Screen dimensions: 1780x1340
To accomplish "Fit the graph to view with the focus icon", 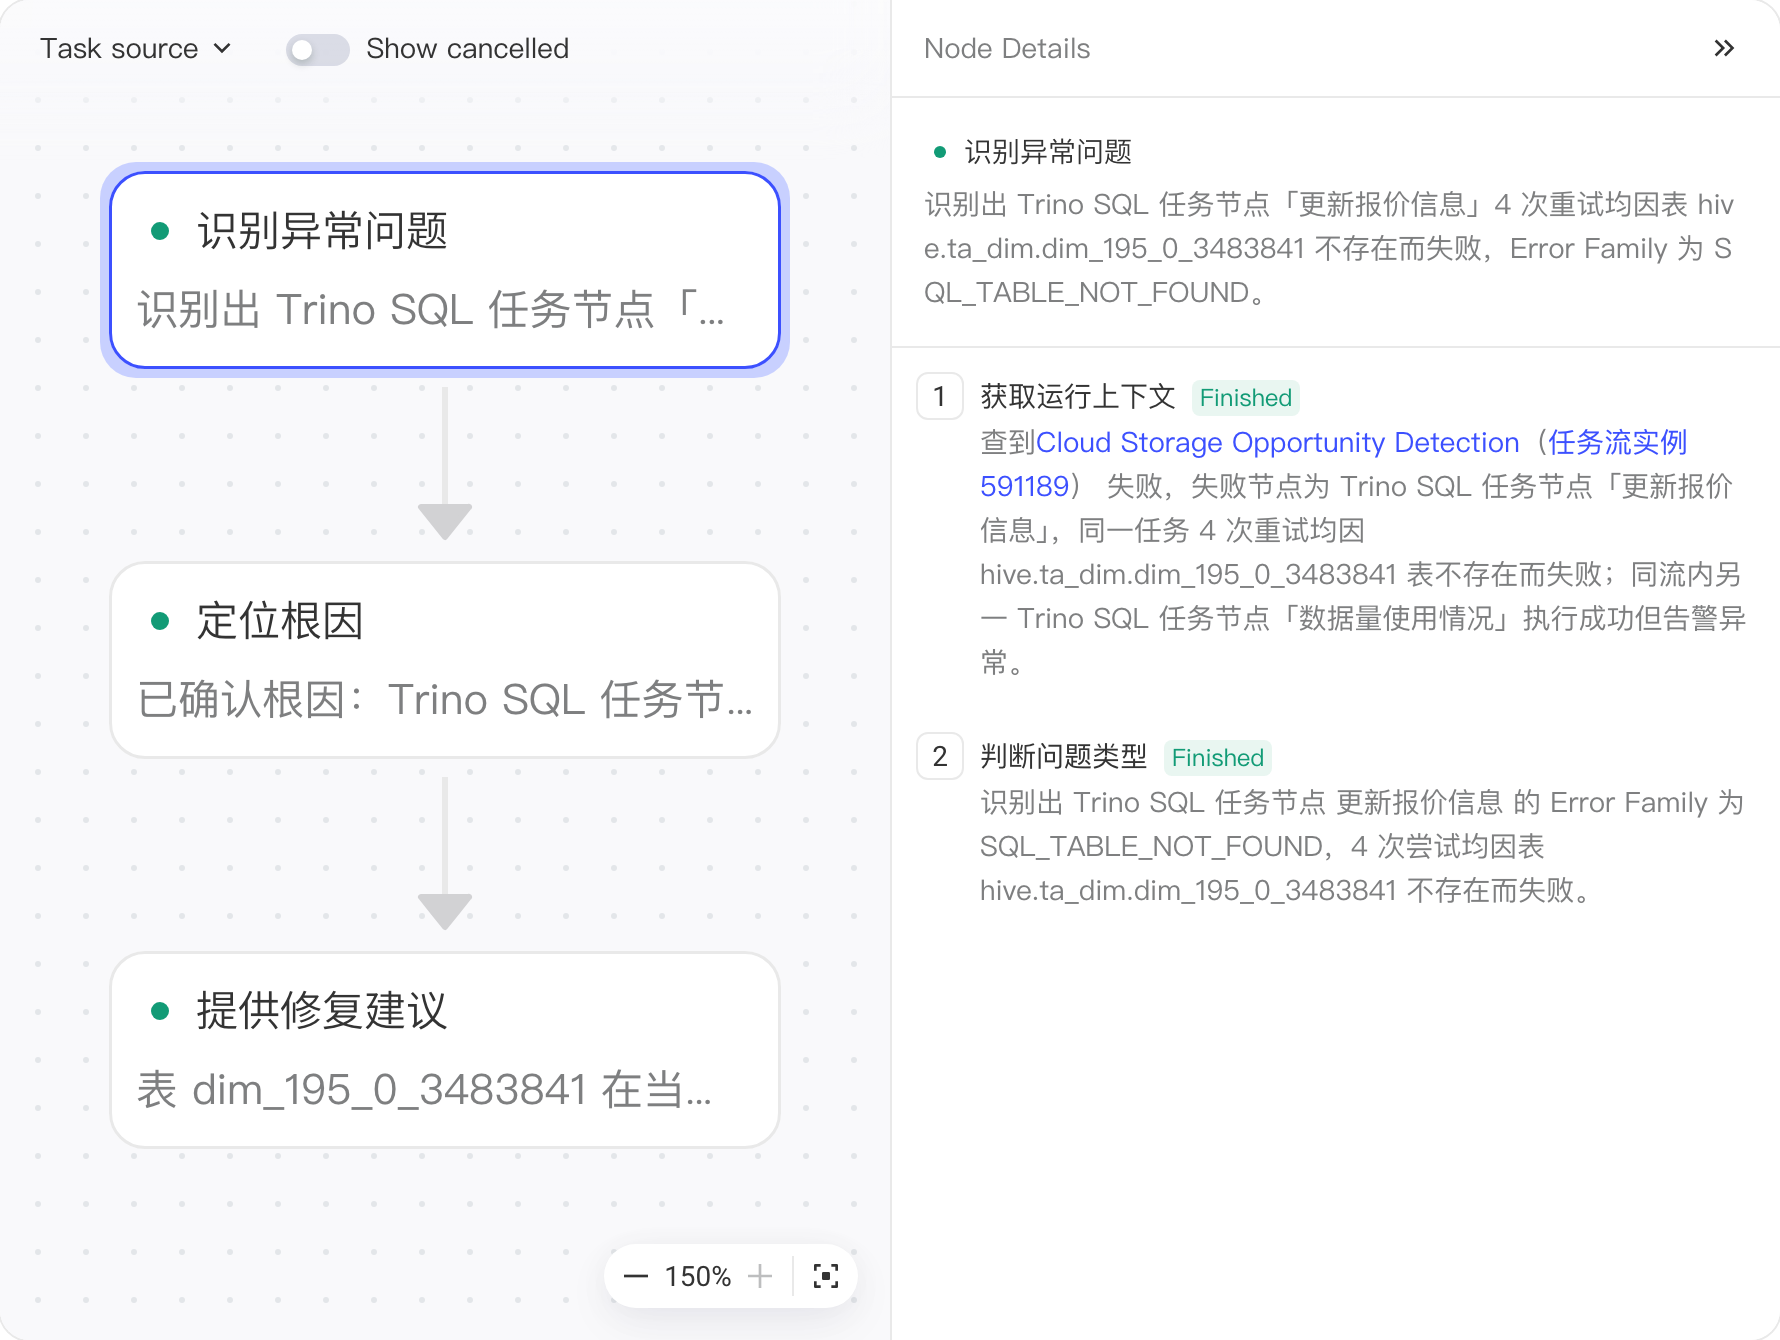I will pyautogui.click(x=826, y=1276).
